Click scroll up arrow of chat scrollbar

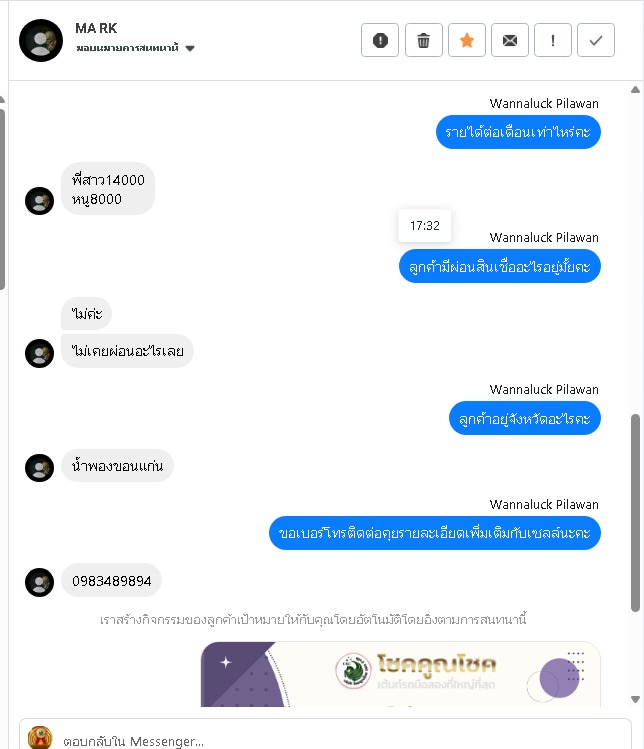[x=635, y=90]
